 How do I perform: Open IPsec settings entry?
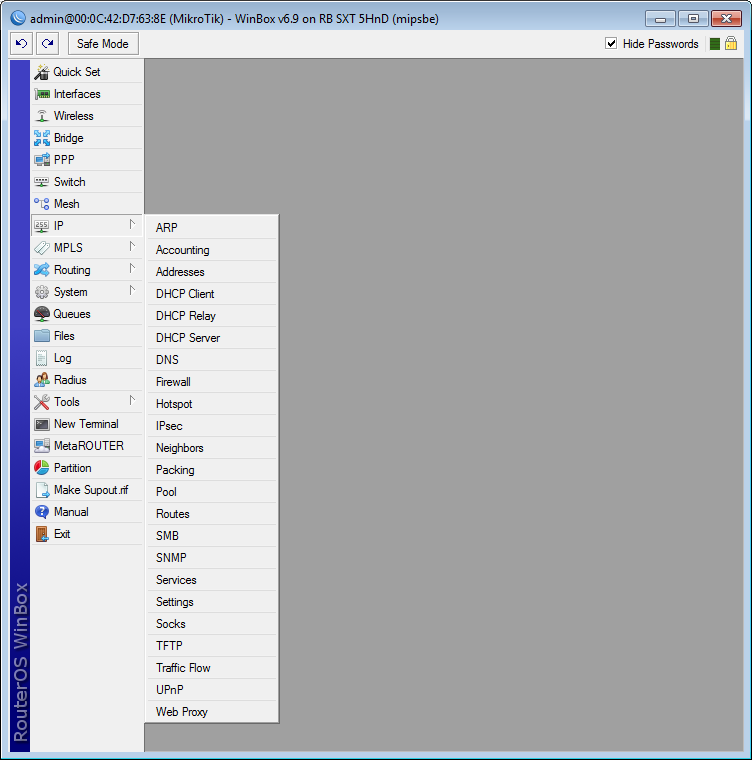[212, 426]
